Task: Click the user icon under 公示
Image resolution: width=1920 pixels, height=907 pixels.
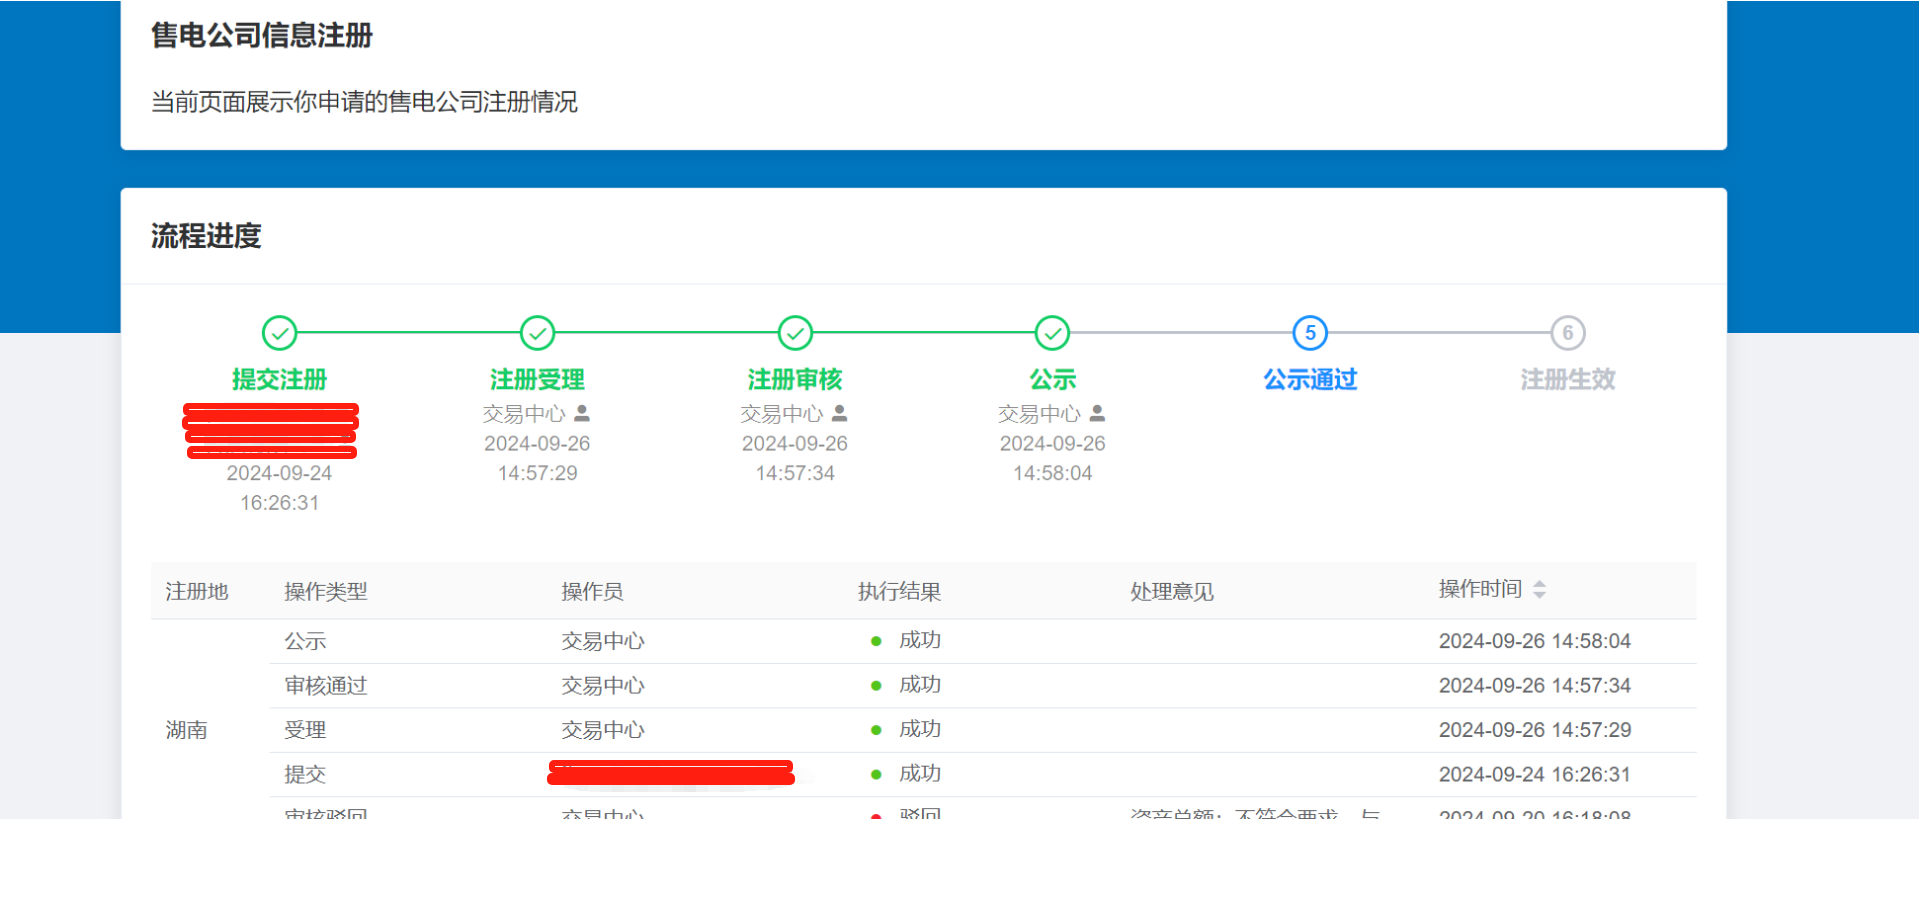Action: tap(1097, 413)
